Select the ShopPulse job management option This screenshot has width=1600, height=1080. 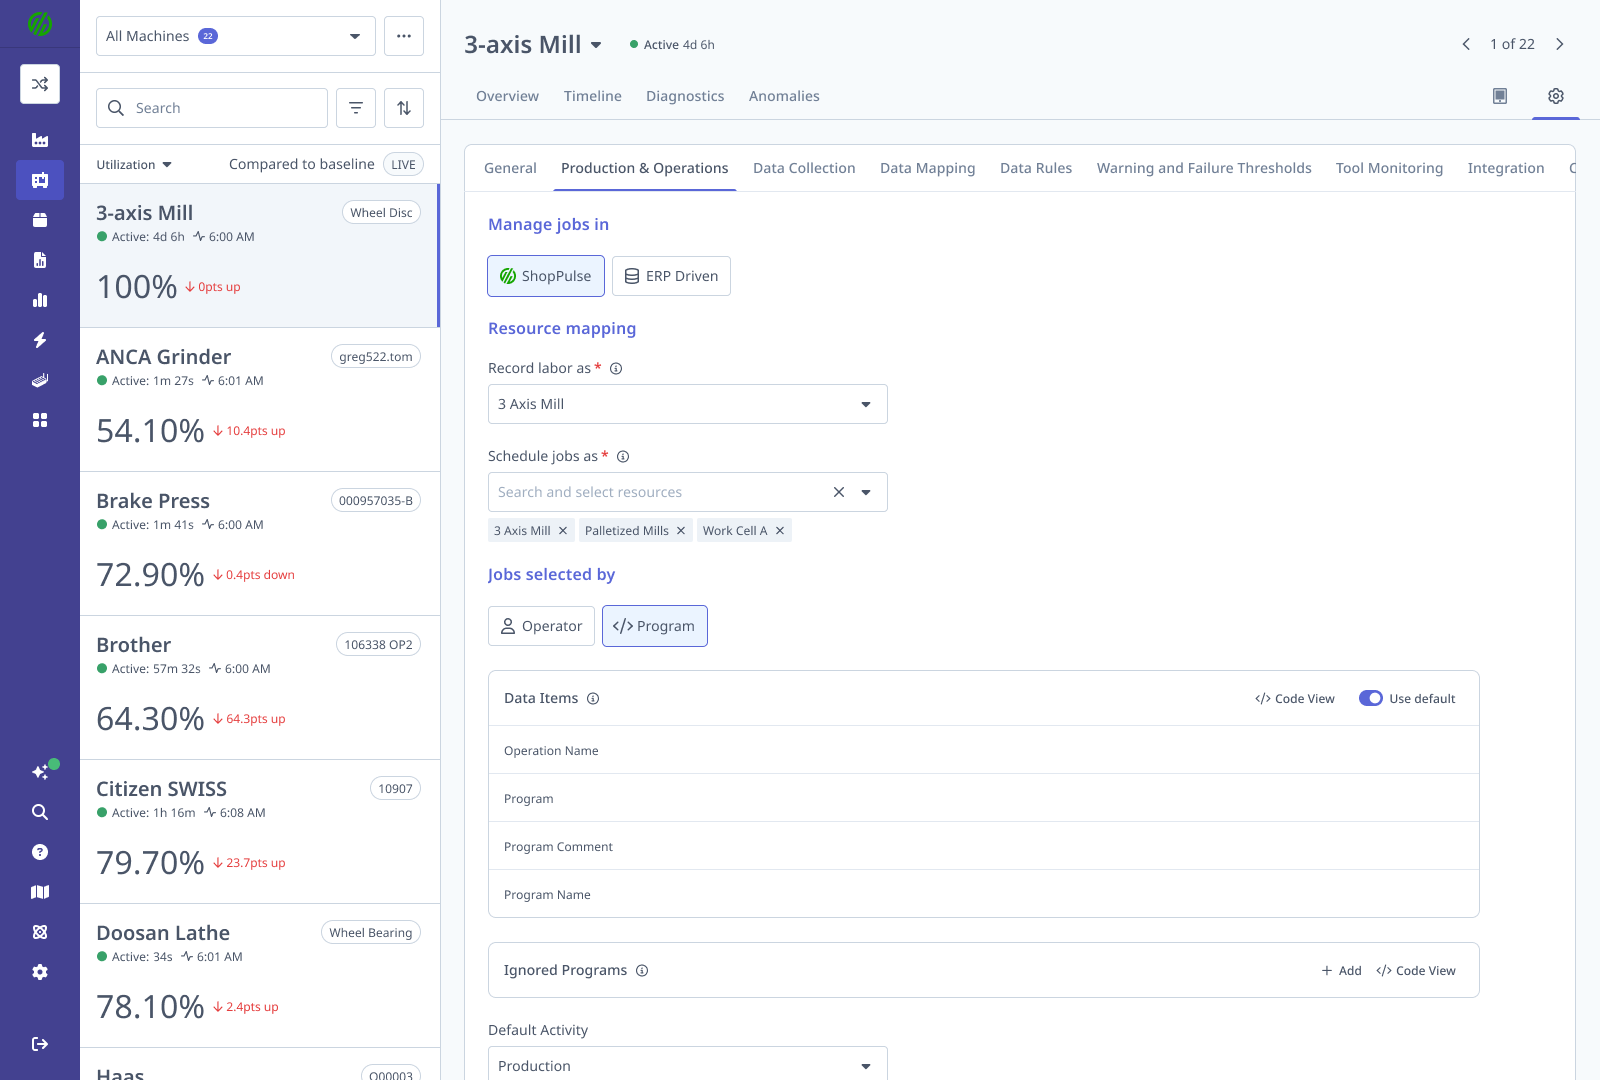tap(545, 276)
